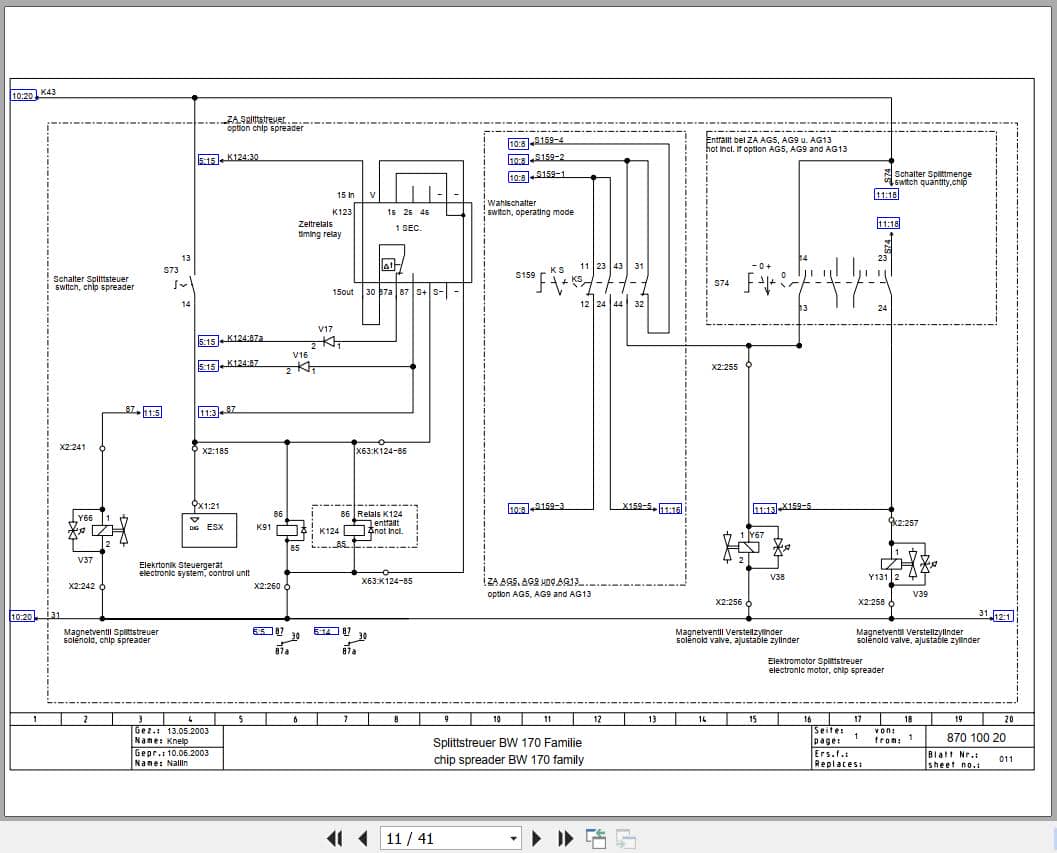Follow the 10:20 reference next to K43
This screenshot has width=1057, height=853.
tap(22, 96)
